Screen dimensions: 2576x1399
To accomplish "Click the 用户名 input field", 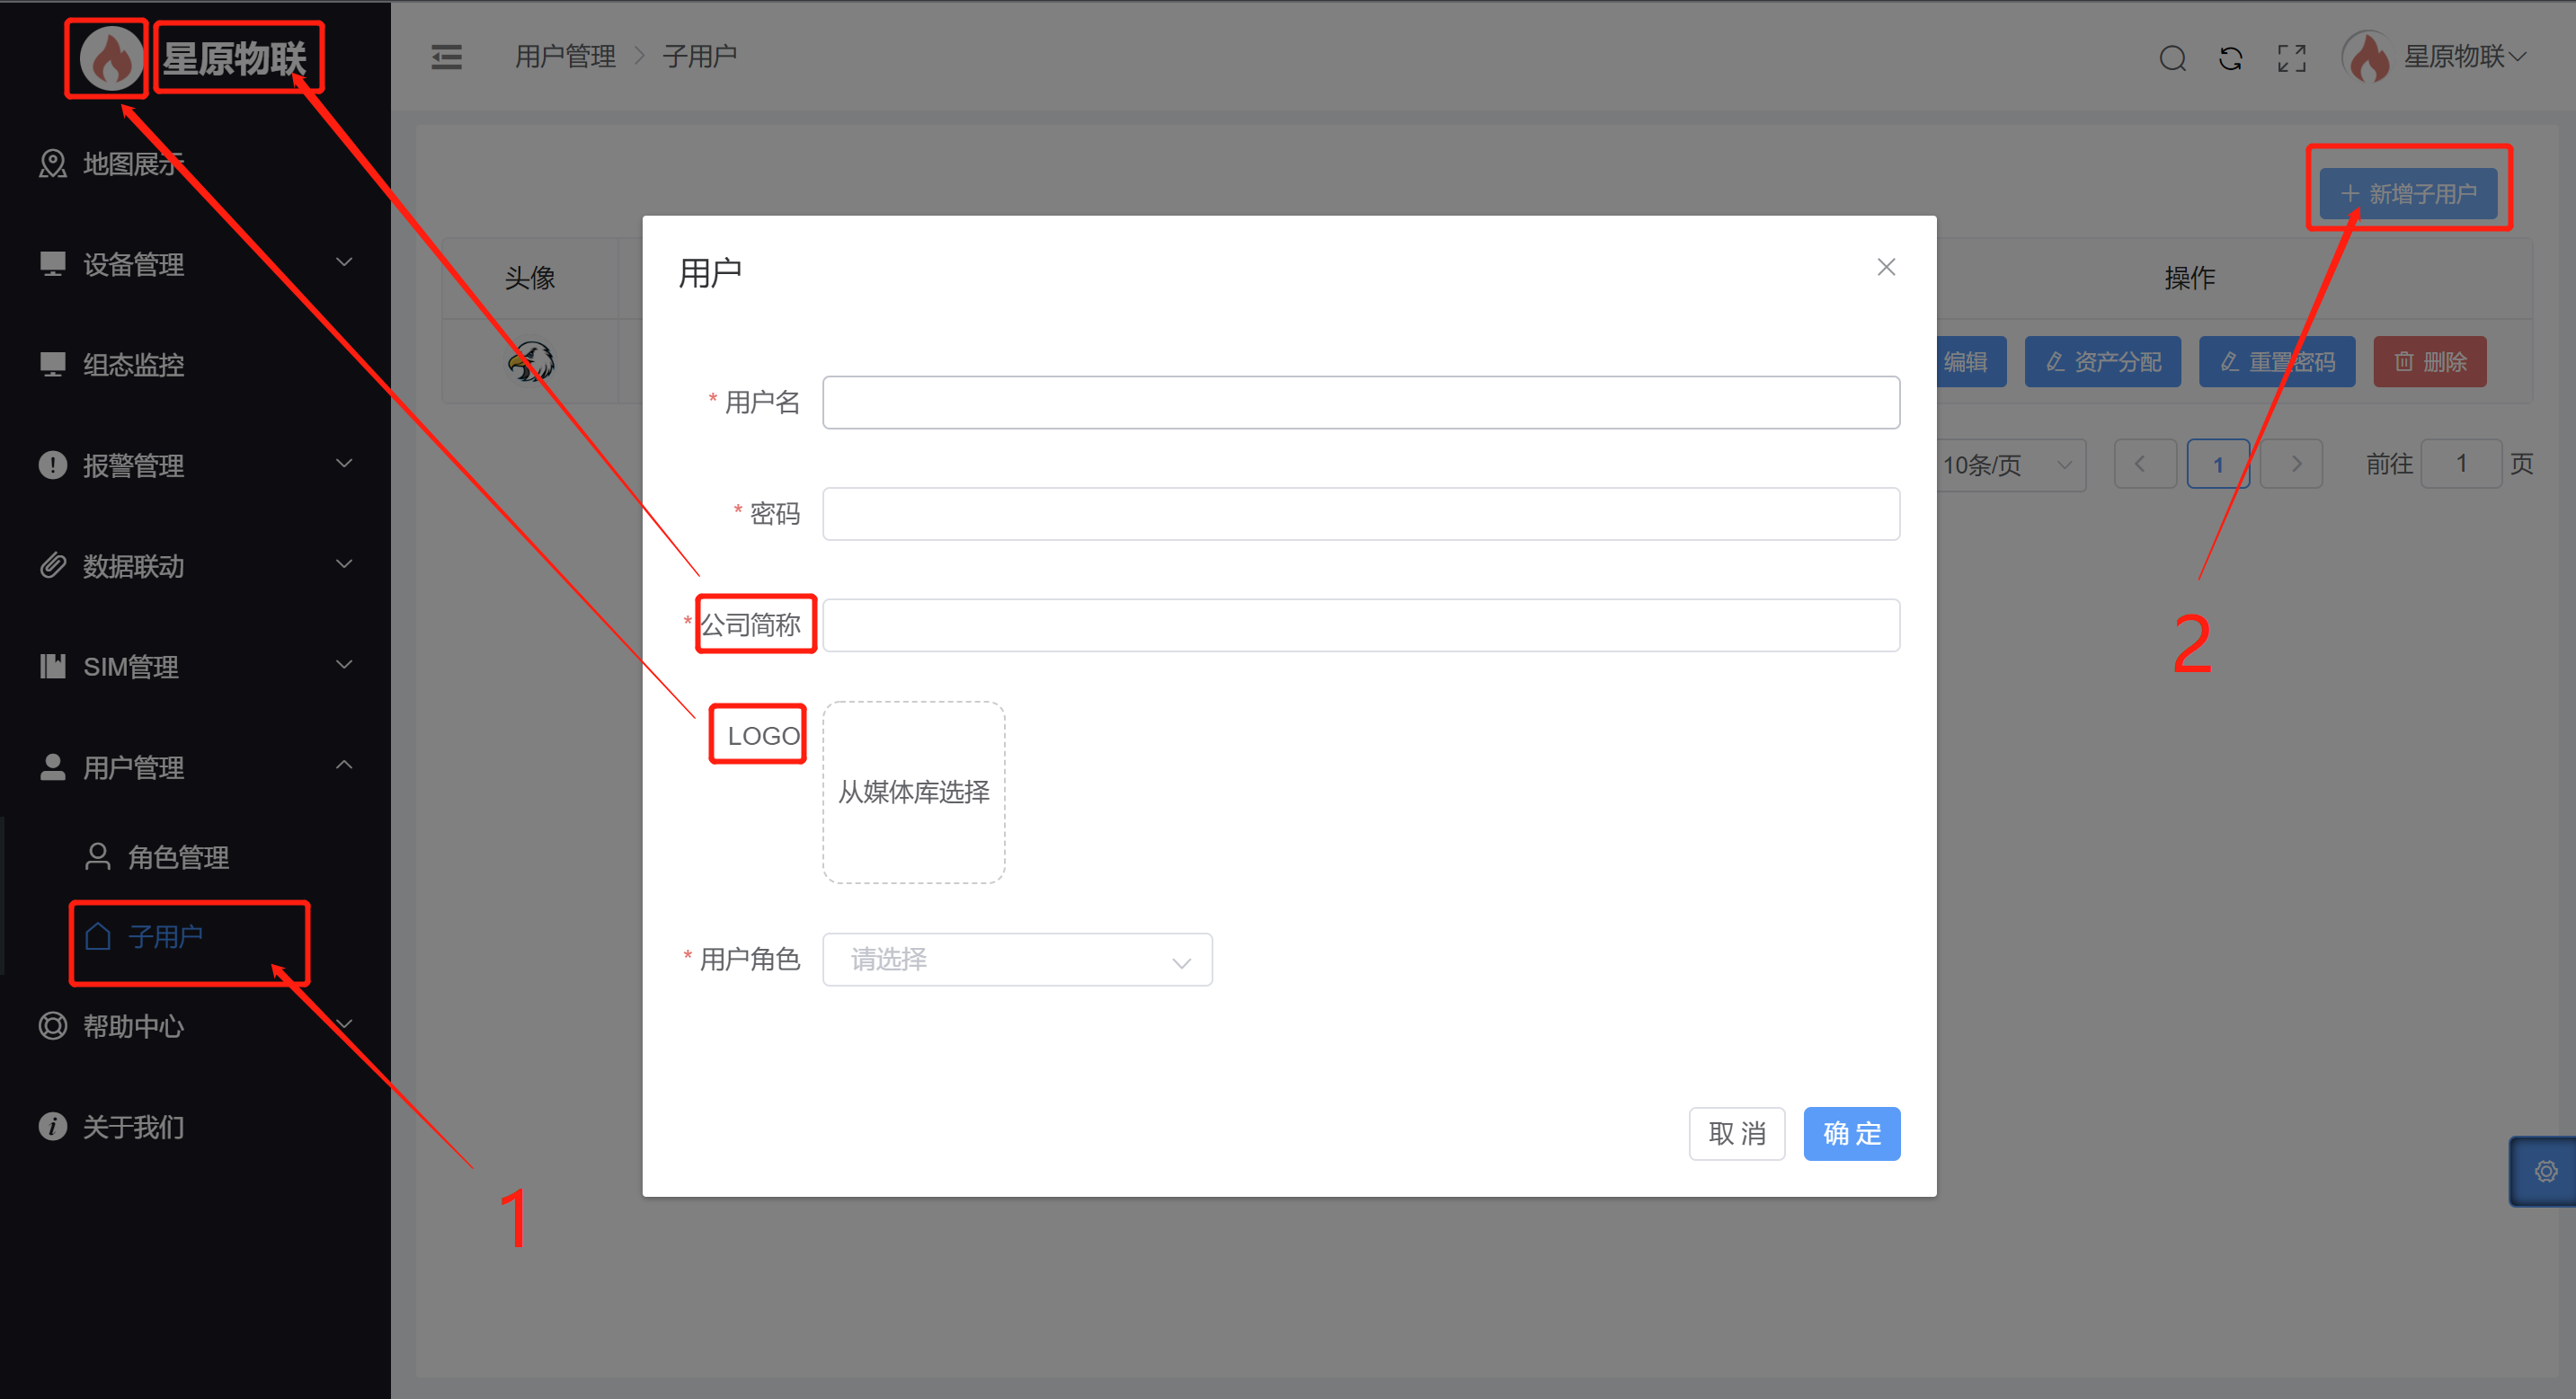I will (x=1360, y=402).
